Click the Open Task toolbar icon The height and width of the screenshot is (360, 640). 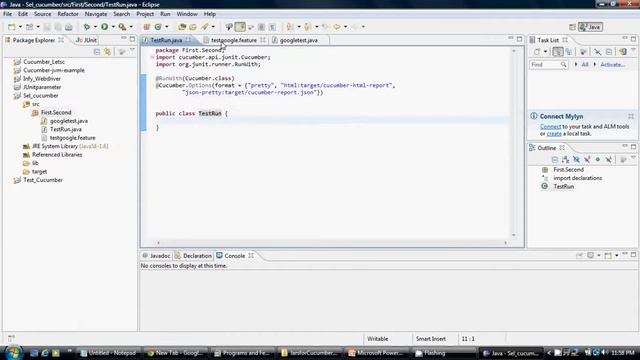click(x=193, y=27)
